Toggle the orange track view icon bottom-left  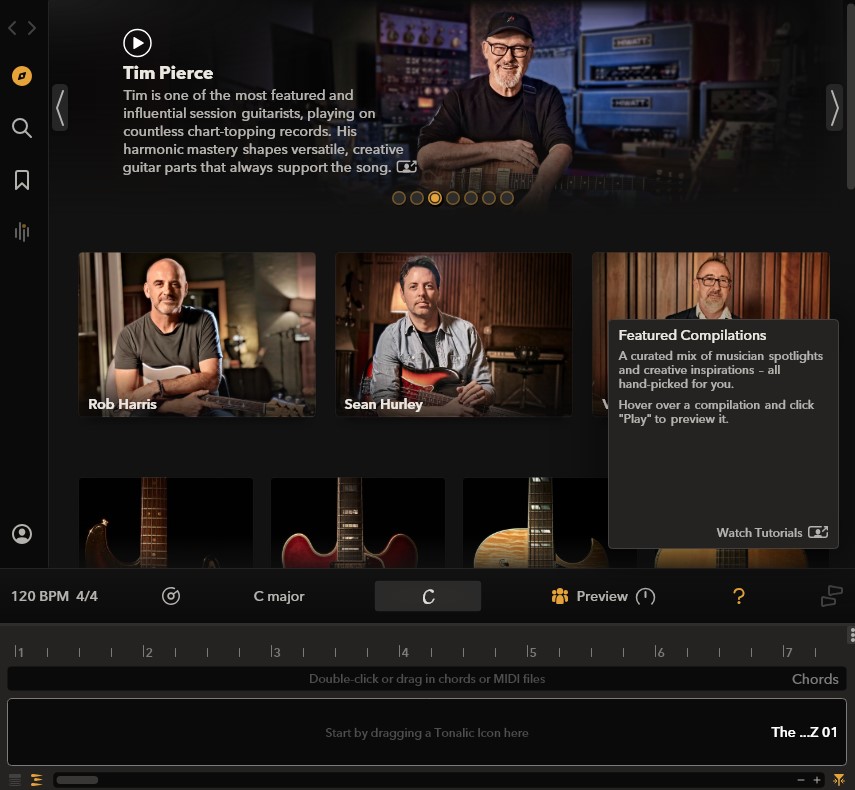click(x=37, y=780)
